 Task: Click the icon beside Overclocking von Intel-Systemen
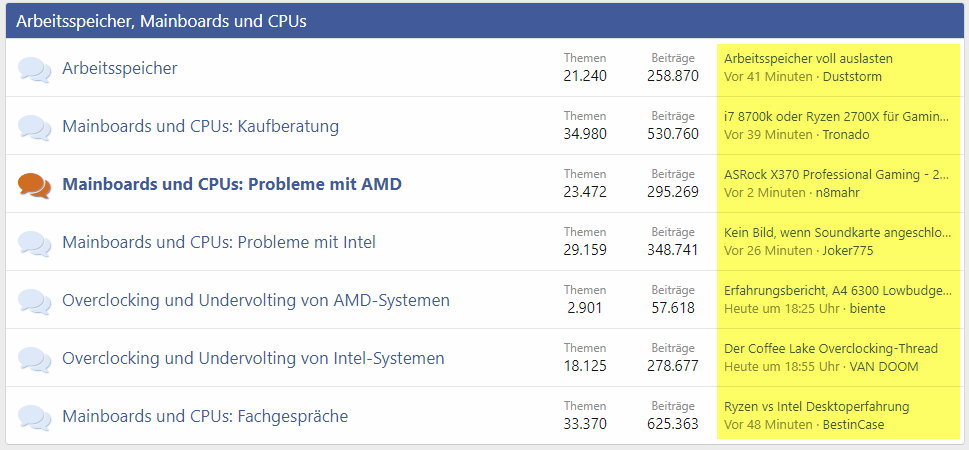point(34,359)
